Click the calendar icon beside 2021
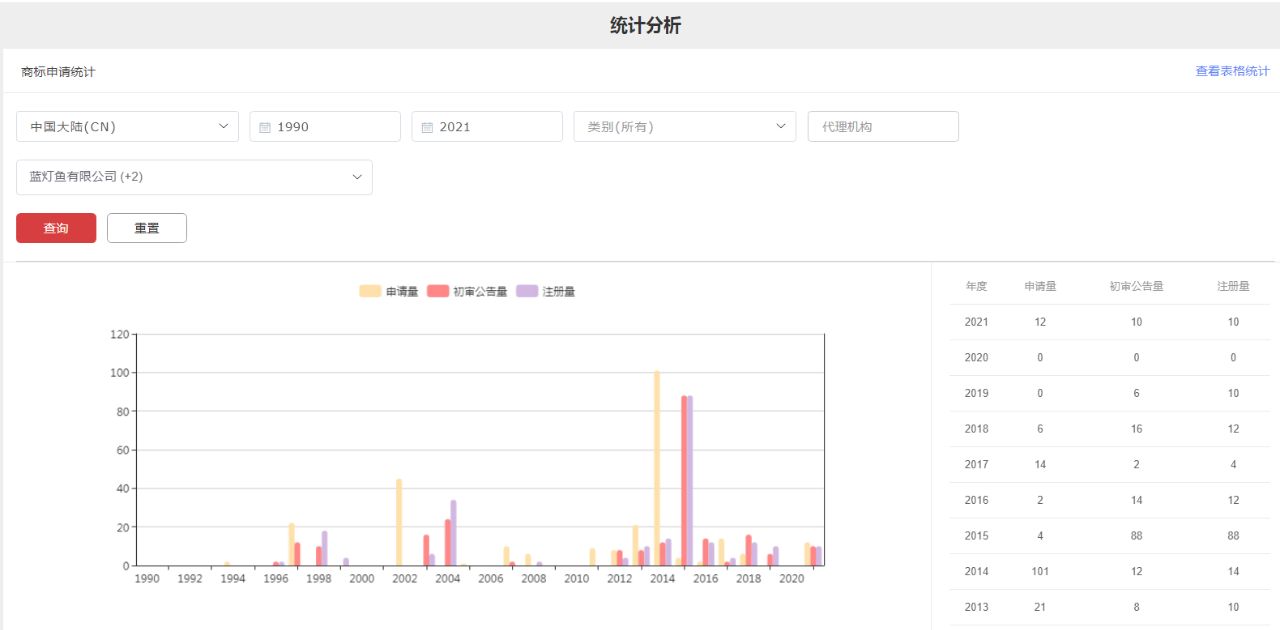Viewport: 1280px width, 630px height. (427, 127)
